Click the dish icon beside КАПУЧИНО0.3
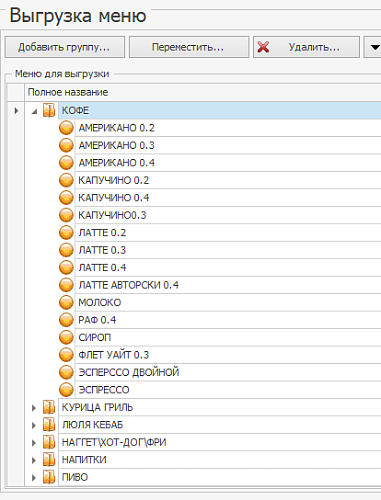381x500 pixels. point(66,215)
